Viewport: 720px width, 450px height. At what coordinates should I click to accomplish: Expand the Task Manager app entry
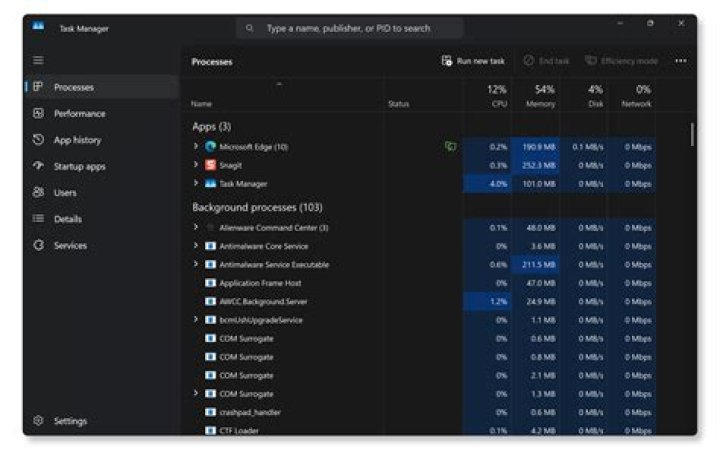click(196, 184)
